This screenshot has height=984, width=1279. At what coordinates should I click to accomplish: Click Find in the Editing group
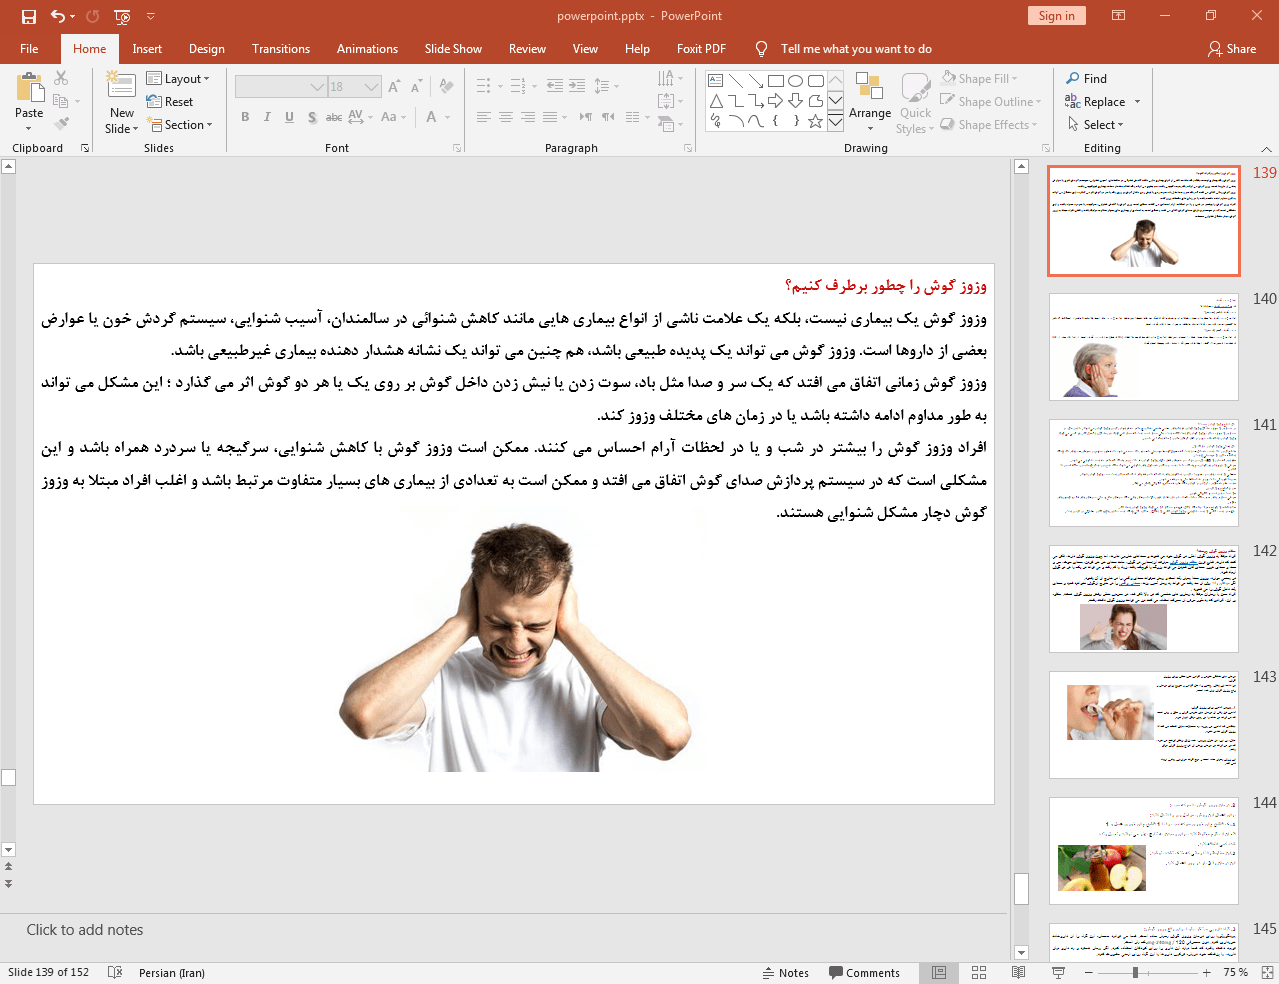tap(1087, 78)
